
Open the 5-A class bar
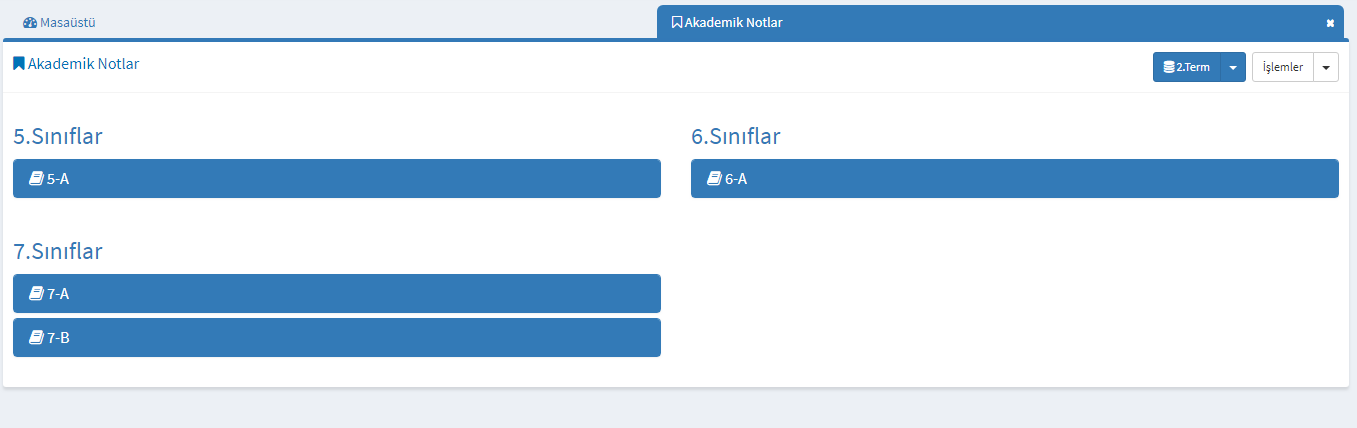[x=336, y=179]
